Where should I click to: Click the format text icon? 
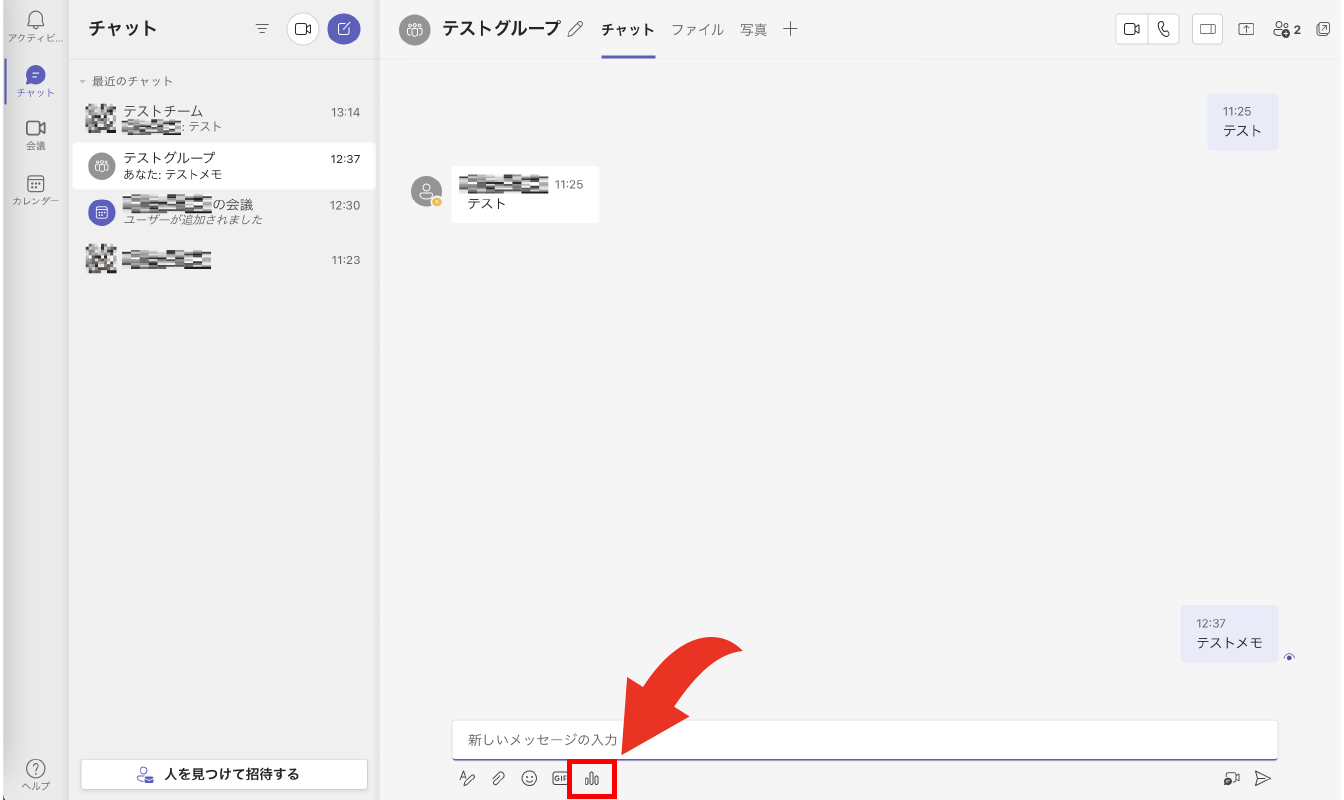[x=467, y=778]
